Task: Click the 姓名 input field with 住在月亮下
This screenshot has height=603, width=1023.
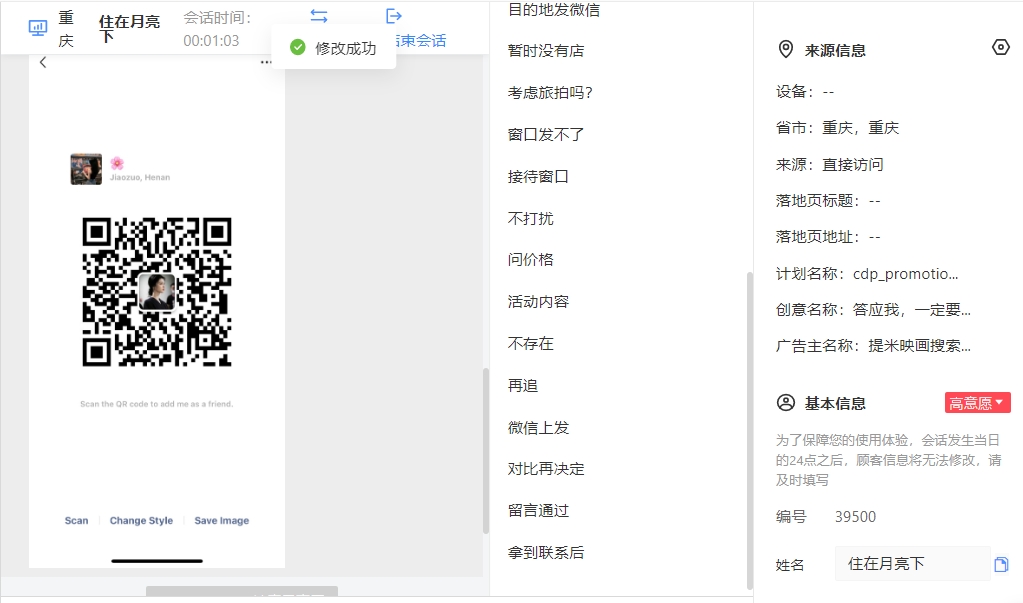Action: tap(912, 563)
